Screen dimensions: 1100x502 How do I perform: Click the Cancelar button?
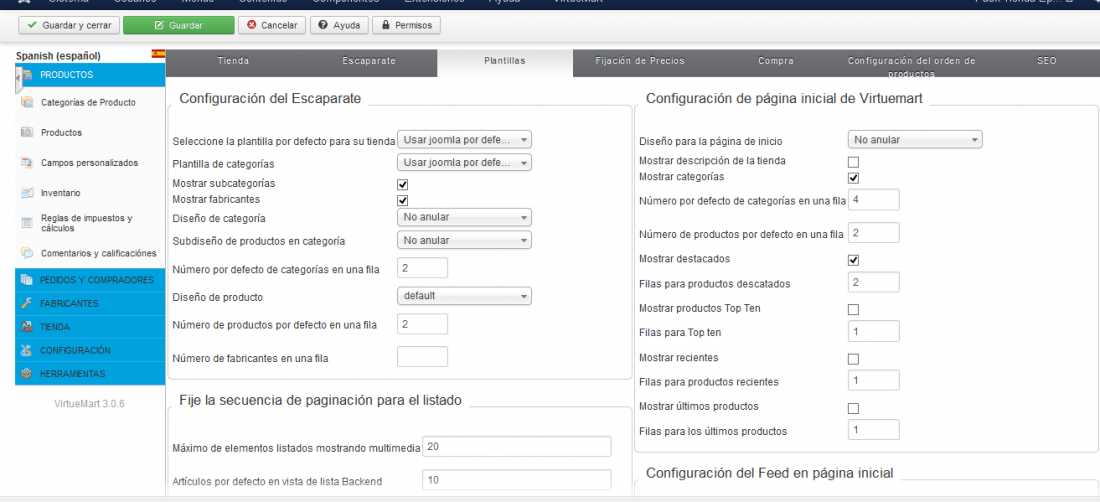pos(272,25)
